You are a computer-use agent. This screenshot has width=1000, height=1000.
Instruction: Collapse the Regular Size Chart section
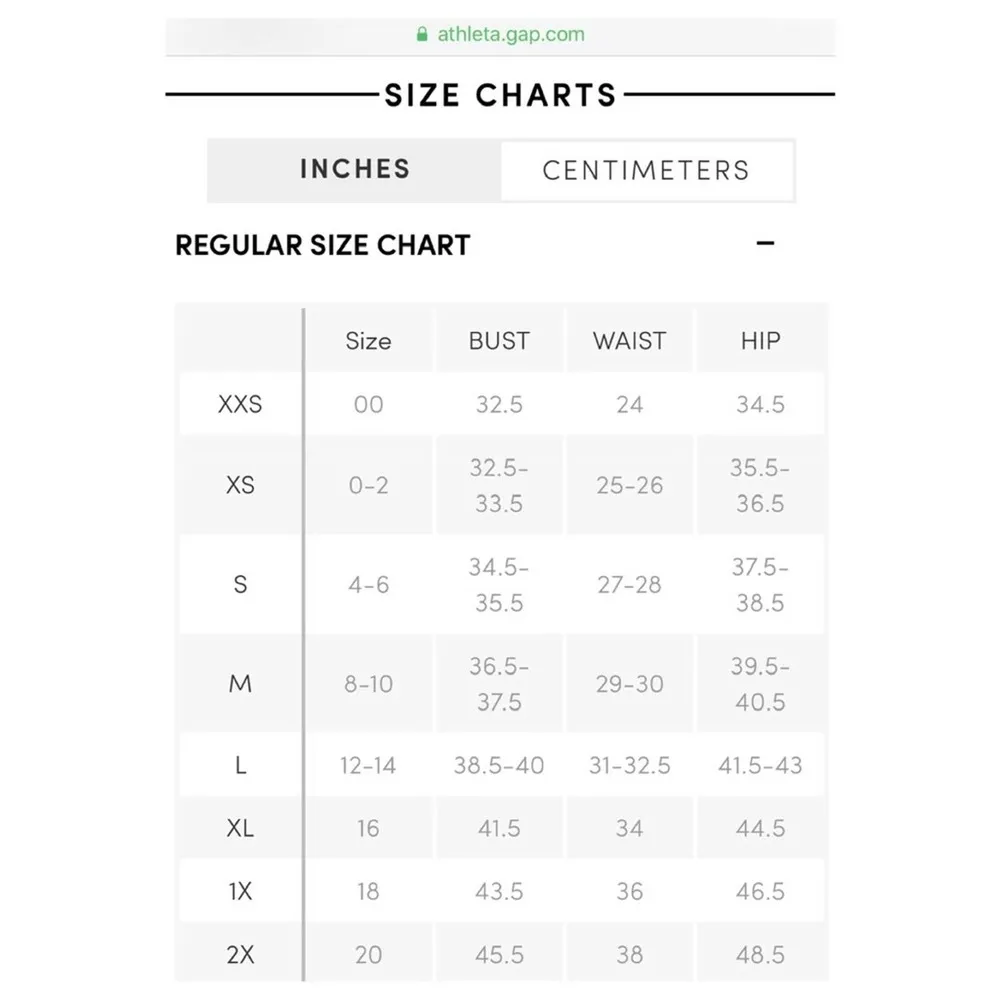(x=766, y=244)
